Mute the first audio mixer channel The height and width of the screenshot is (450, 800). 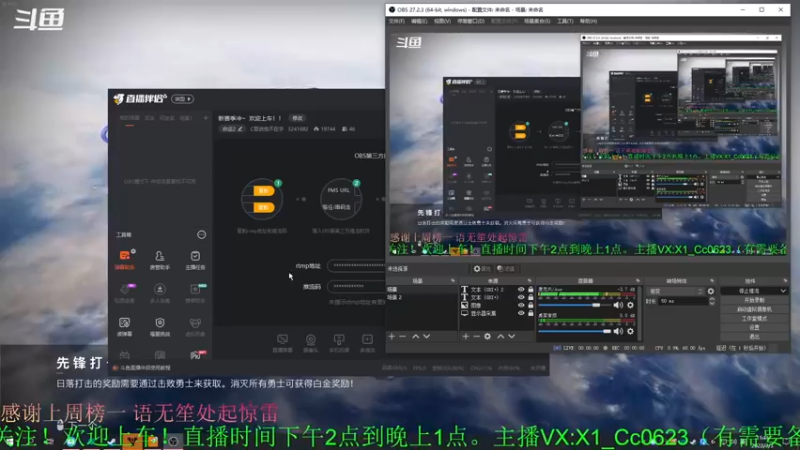[x=618, y=305]
